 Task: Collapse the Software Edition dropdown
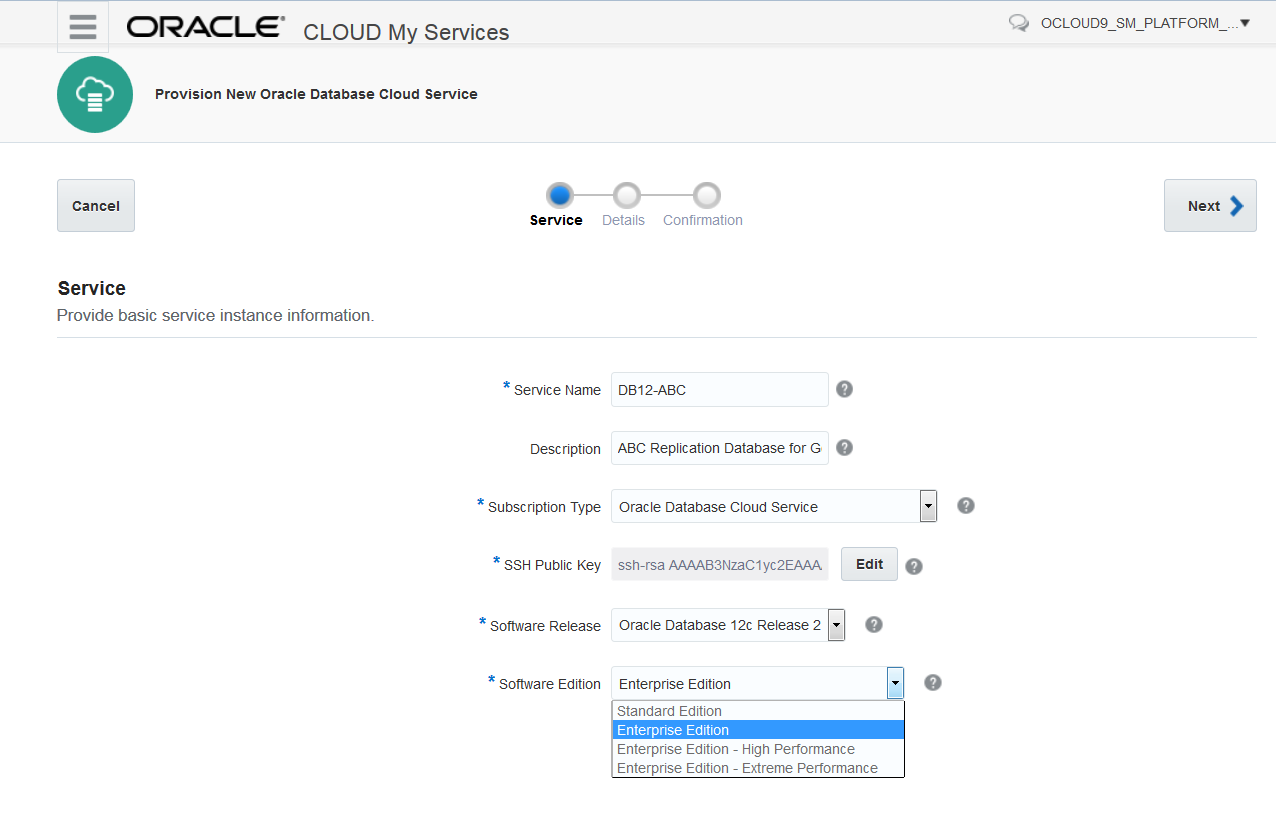(895, 682)
